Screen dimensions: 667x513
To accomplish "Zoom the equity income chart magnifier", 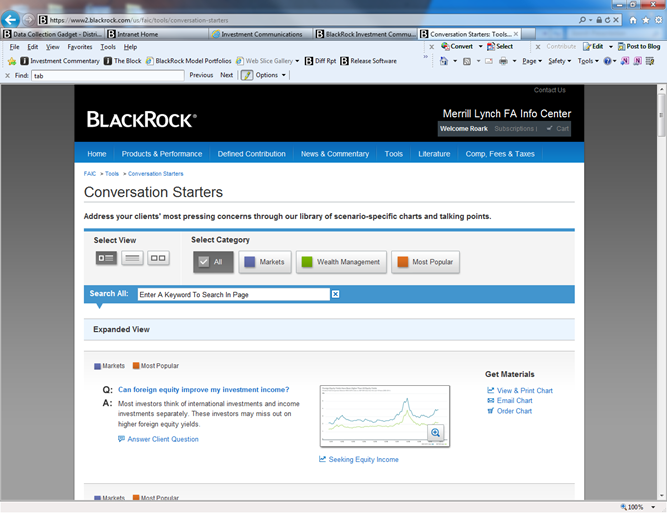I will tap(435, 433).
